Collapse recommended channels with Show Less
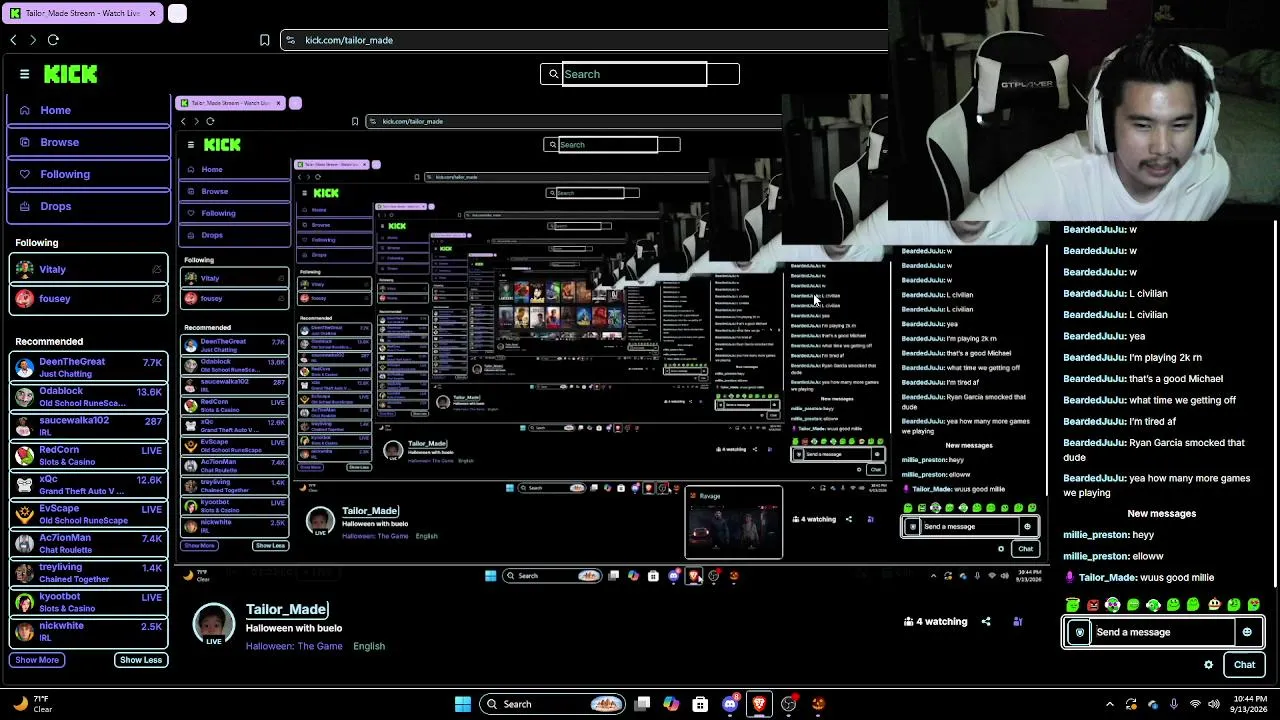The image size is (1280, 720). [141, 660]
